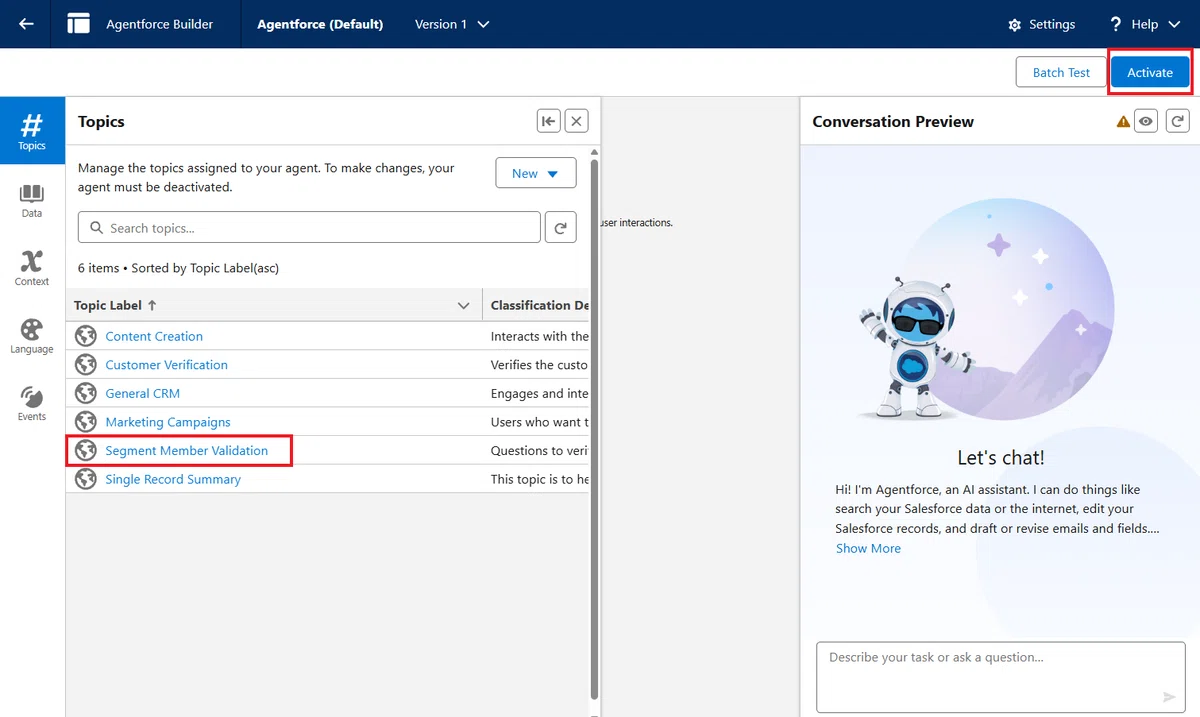Image resolution: width=1200 pixels, height=717 pixels.
Task: Refresh the topics list
Action: click(x=561, y=228)
